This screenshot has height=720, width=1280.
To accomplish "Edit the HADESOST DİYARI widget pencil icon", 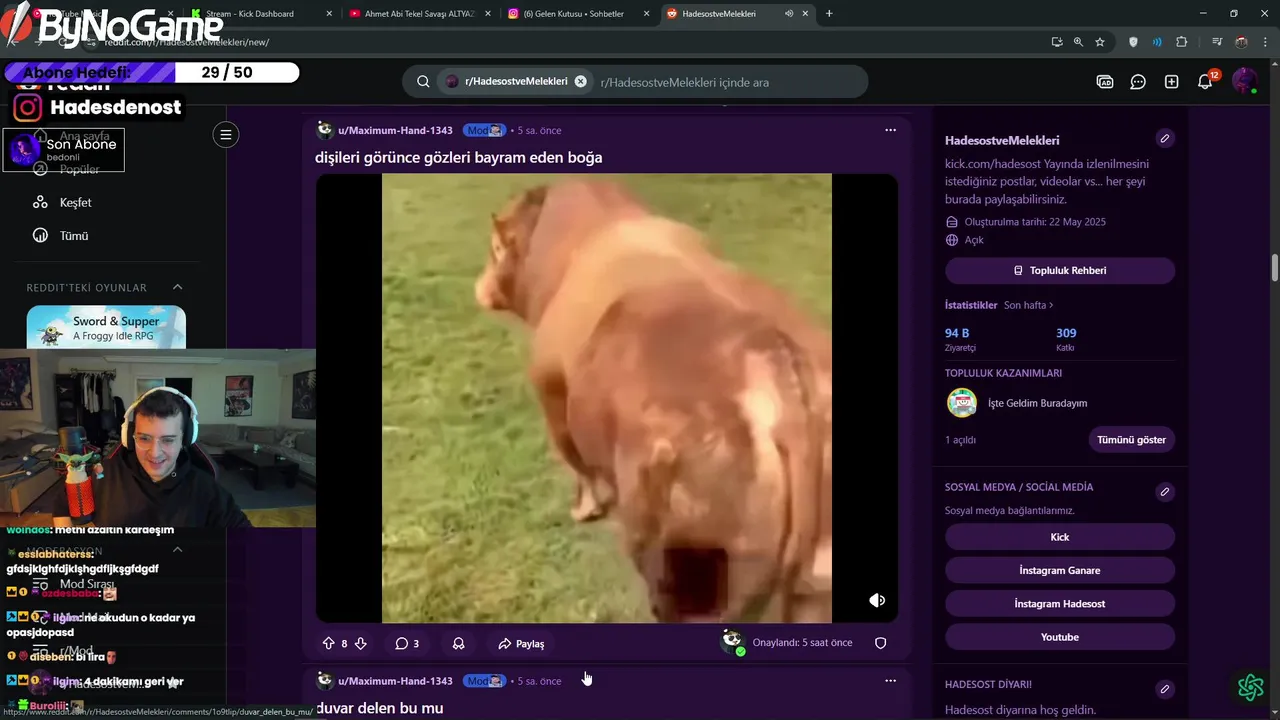I will coord(1165,689).
